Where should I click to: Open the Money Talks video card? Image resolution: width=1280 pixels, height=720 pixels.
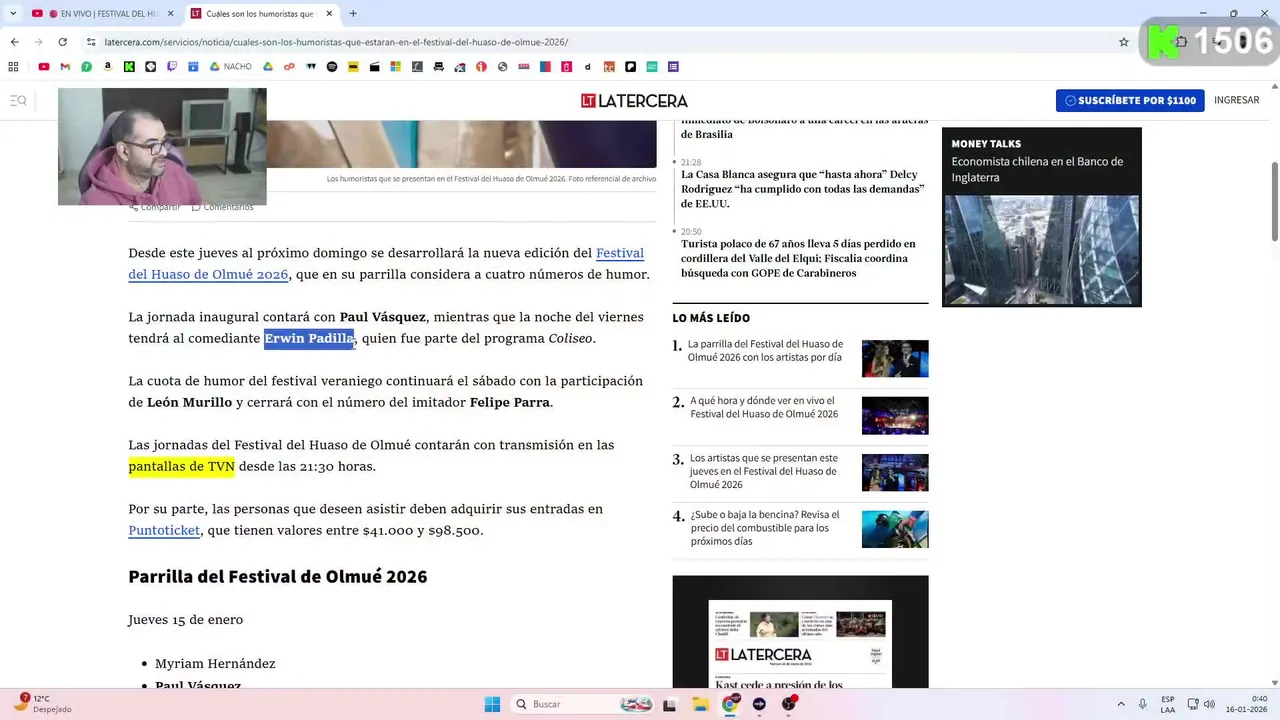[1041, 217]
